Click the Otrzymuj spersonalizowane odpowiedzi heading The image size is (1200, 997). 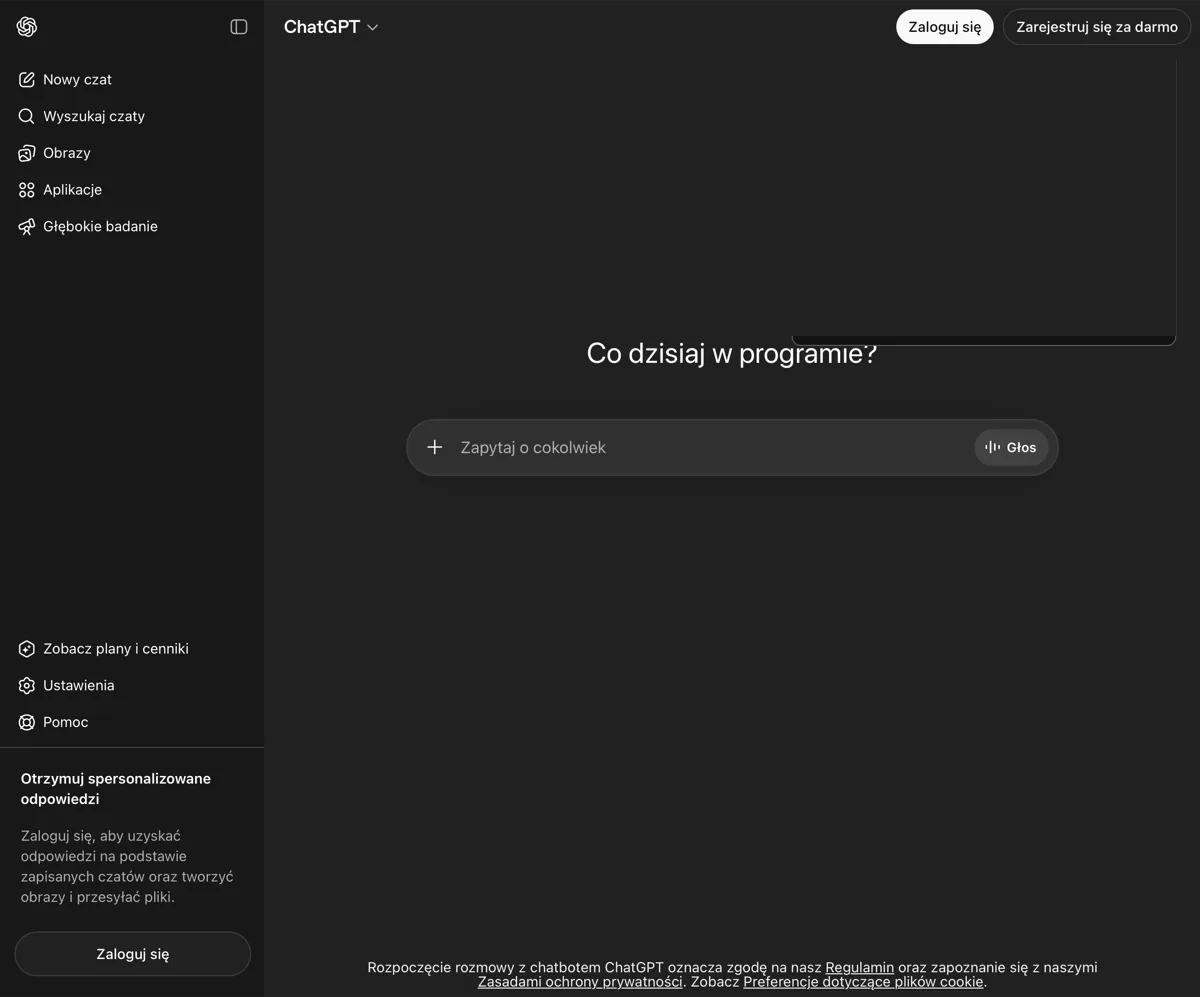(116, 789)
